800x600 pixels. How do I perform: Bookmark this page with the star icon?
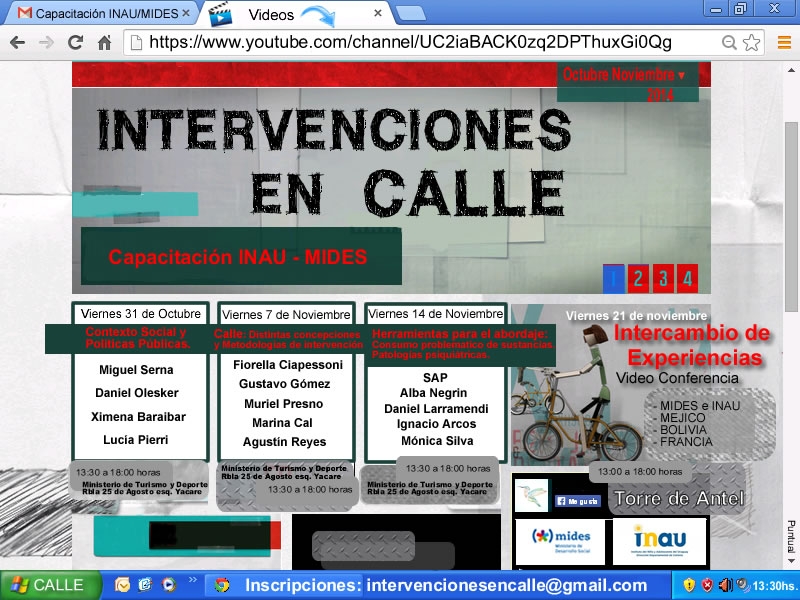pos(751,42)
